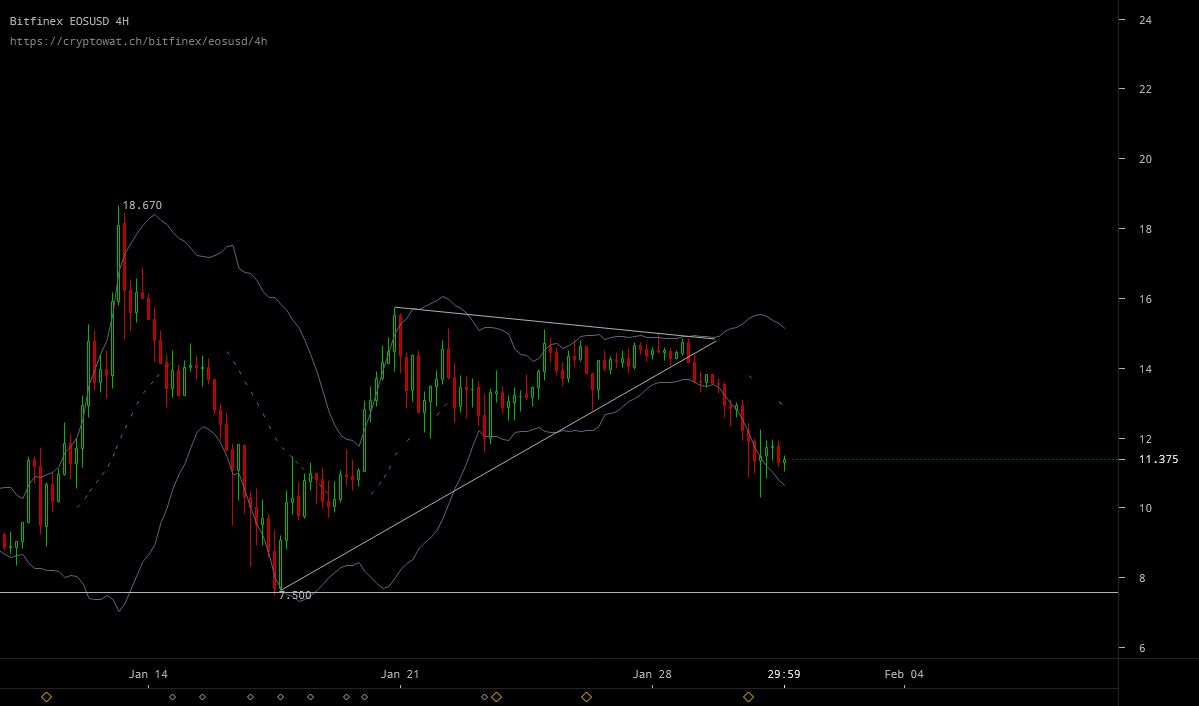Viewport: 1199px width, 706px height.
Task: Open the cryptowat.ch bitfinex eosusd URL text
Action: pos(138,41)
